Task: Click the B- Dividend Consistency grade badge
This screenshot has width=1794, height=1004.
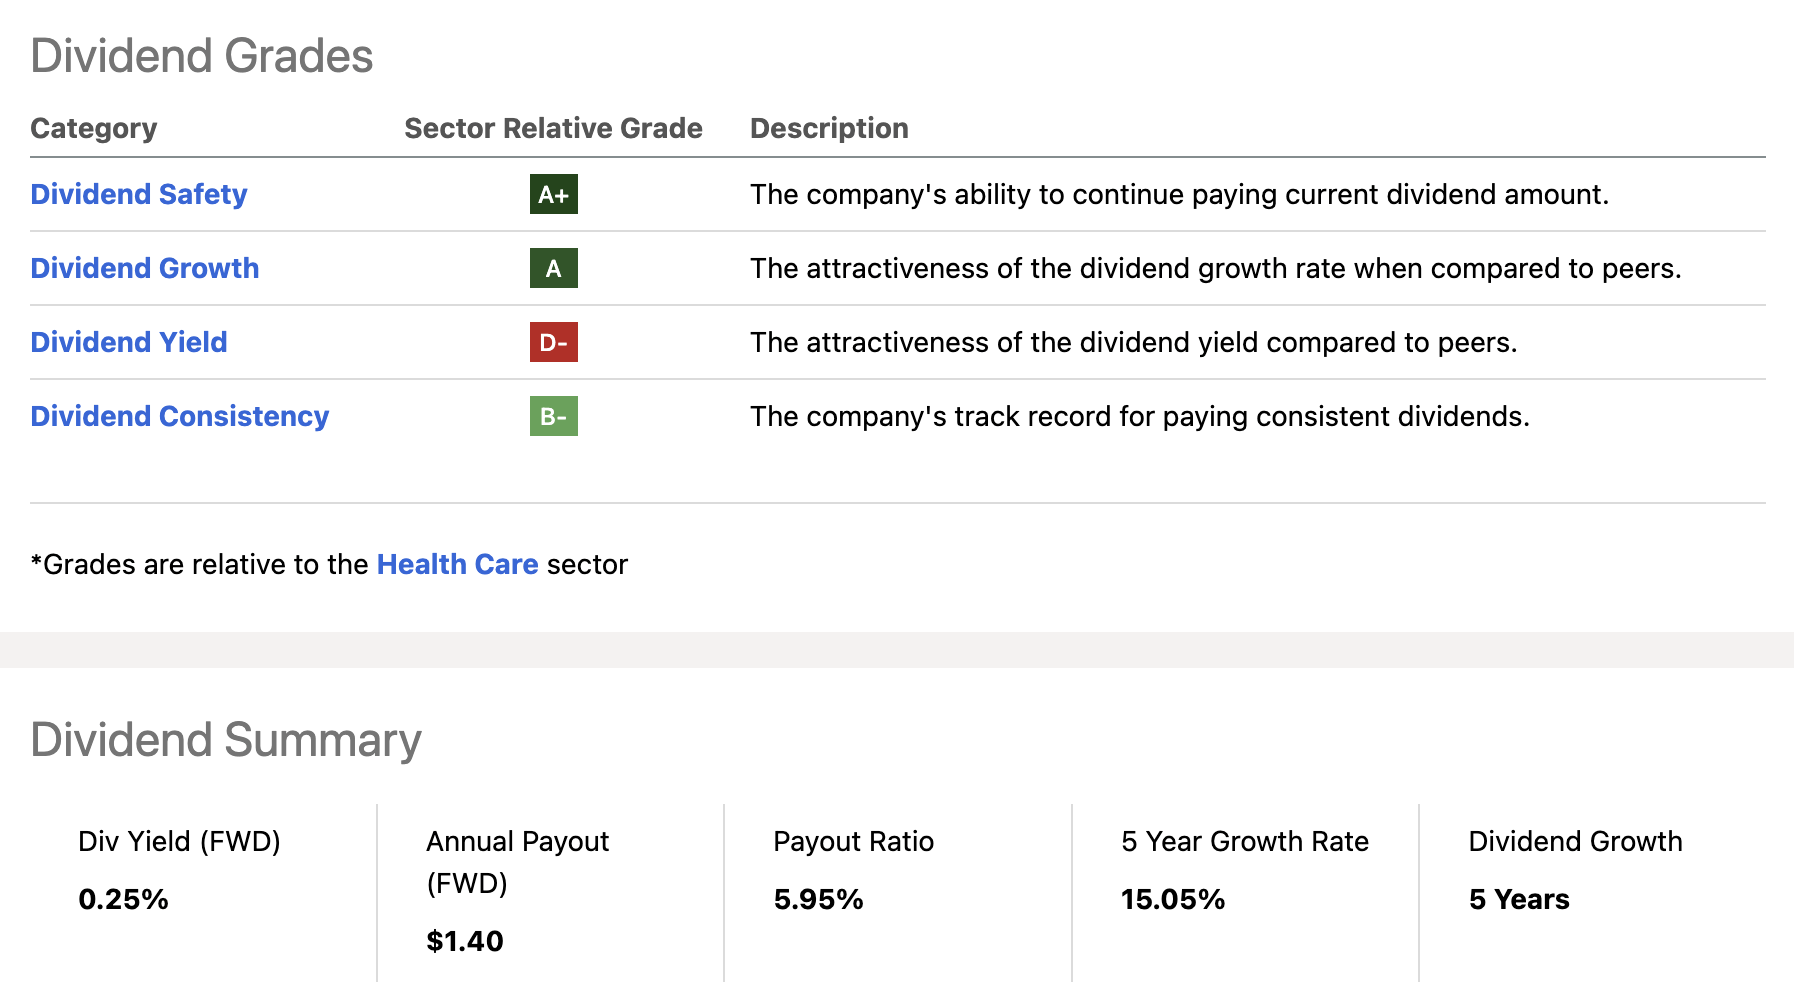Action: click(553, 416)
